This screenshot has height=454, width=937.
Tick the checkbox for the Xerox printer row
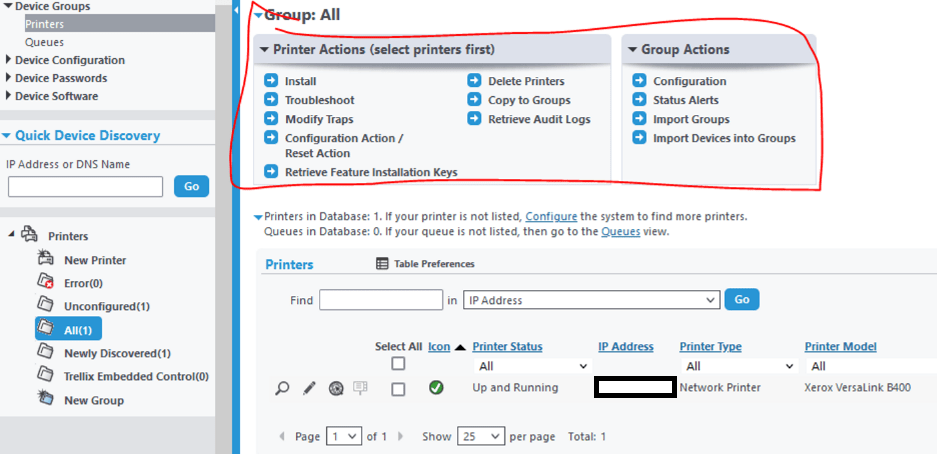pos(398,389)
